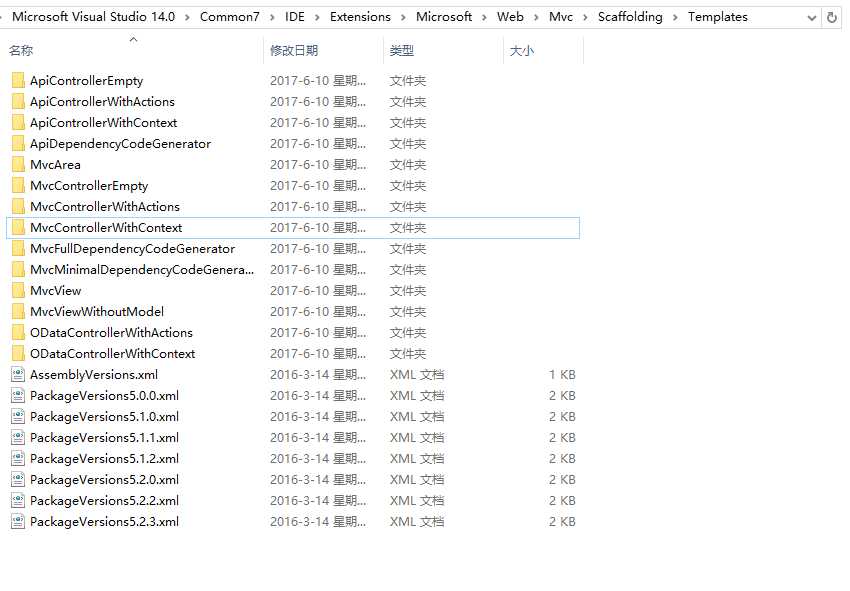Select the MvcArea folder name

tap(55, 165)
